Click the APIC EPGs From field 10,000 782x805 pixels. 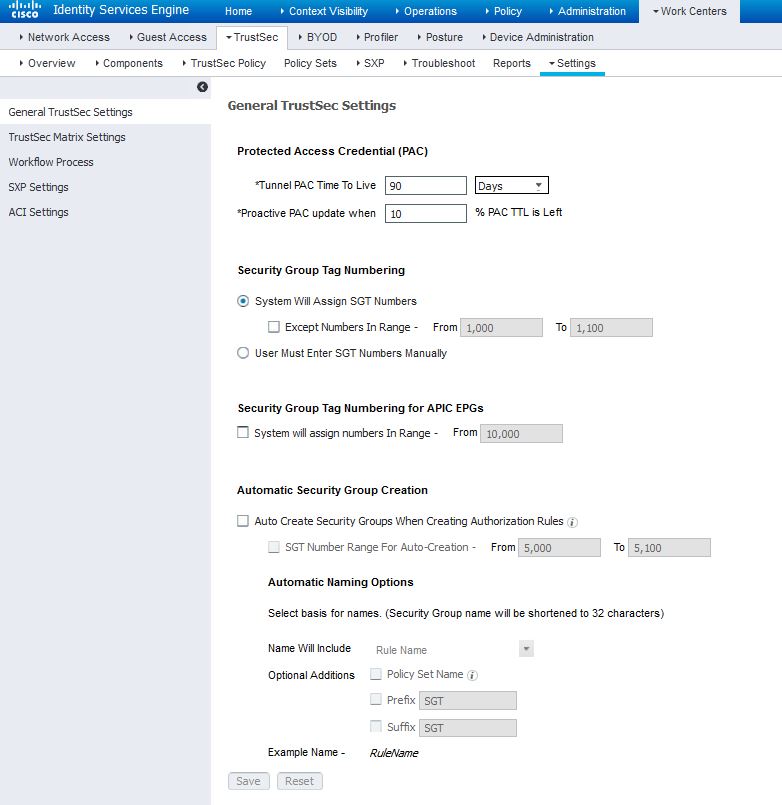click(x=521, y=433)
